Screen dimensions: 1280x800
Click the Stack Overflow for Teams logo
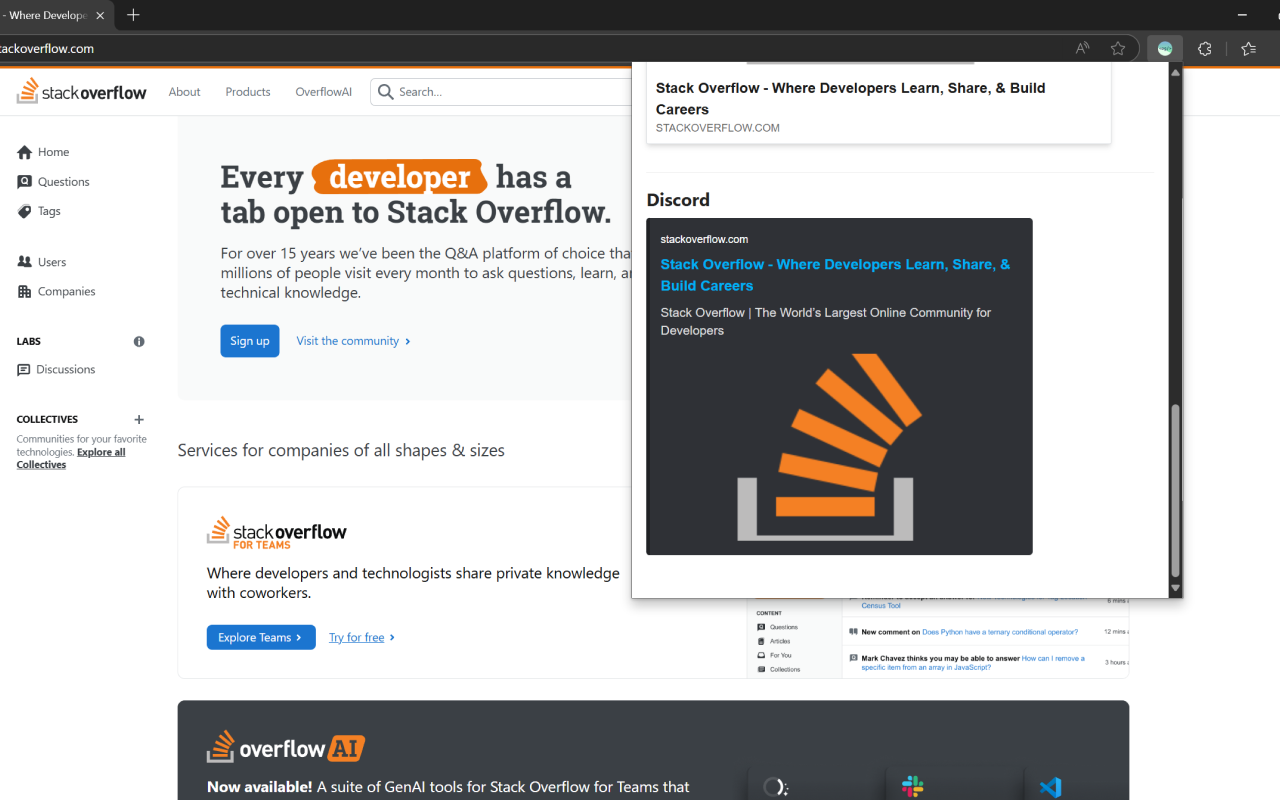[x=277, y=533]
